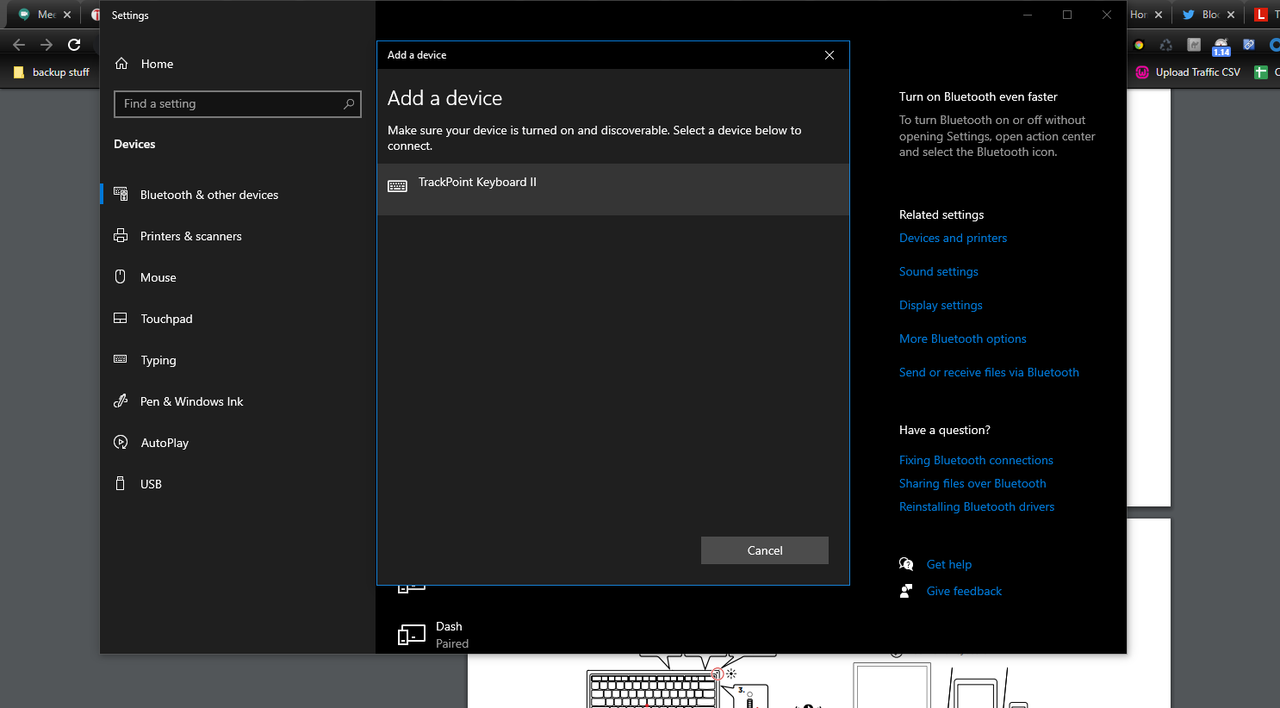Open Send or receive files via Bluetooth
This screenshot has height=708, width=1280.
pos(989,372)
